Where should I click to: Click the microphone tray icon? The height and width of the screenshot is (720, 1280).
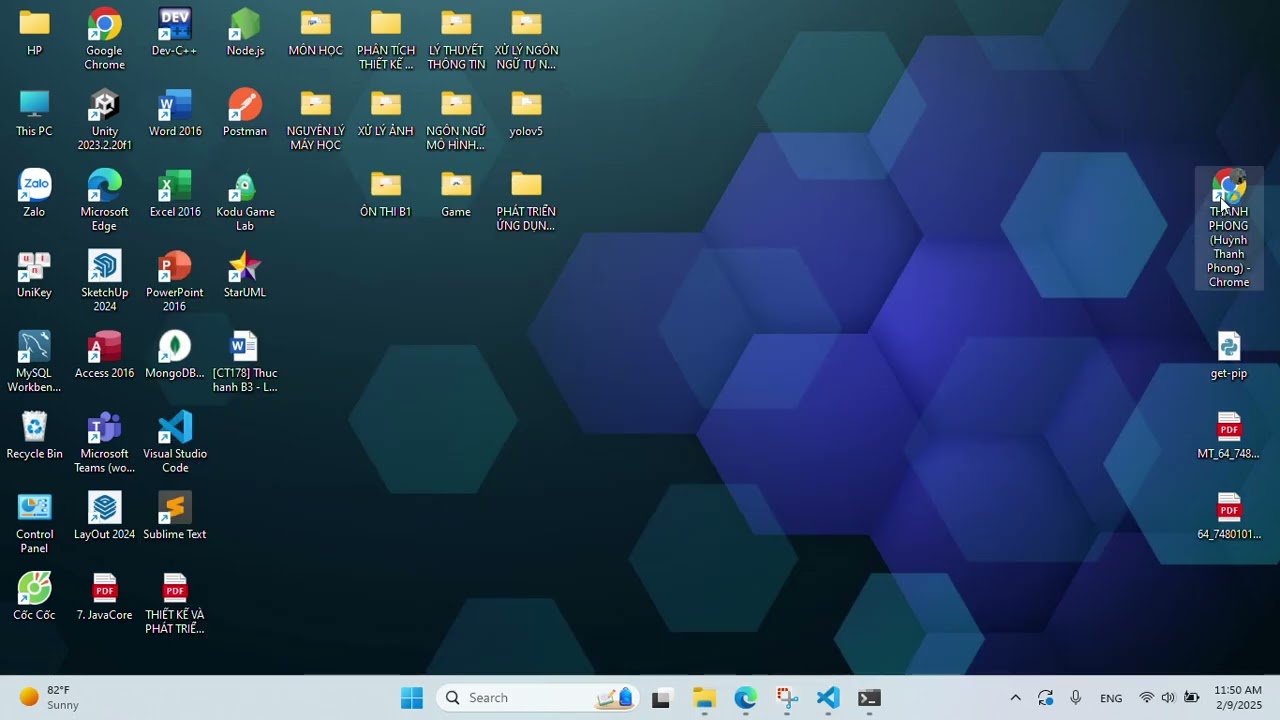click(1075, 698)
